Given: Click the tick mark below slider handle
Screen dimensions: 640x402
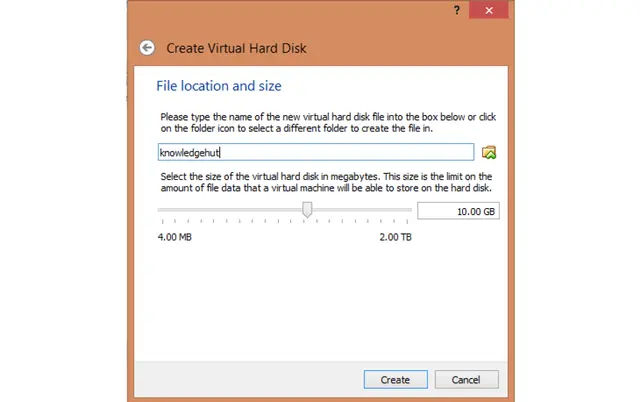Looking at the screenshot, I should coord(304,221).
